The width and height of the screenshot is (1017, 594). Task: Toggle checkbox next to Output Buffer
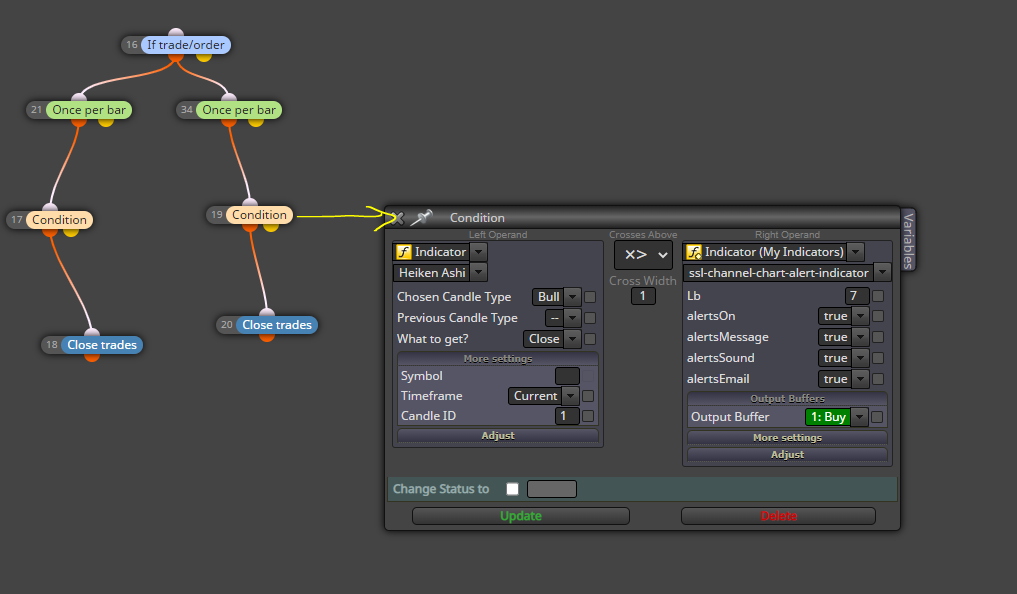pyautogui.click(x=877, y=417)
